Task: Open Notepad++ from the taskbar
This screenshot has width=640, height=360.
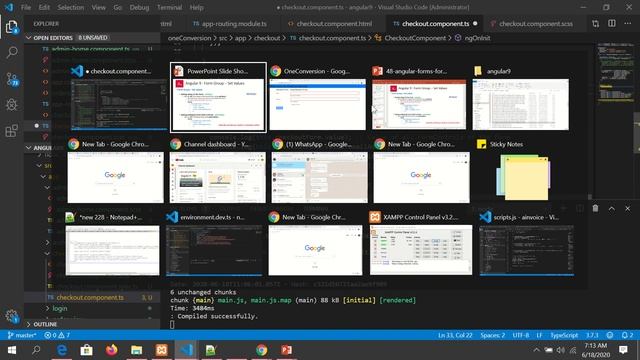Action: tap(211, 350)
